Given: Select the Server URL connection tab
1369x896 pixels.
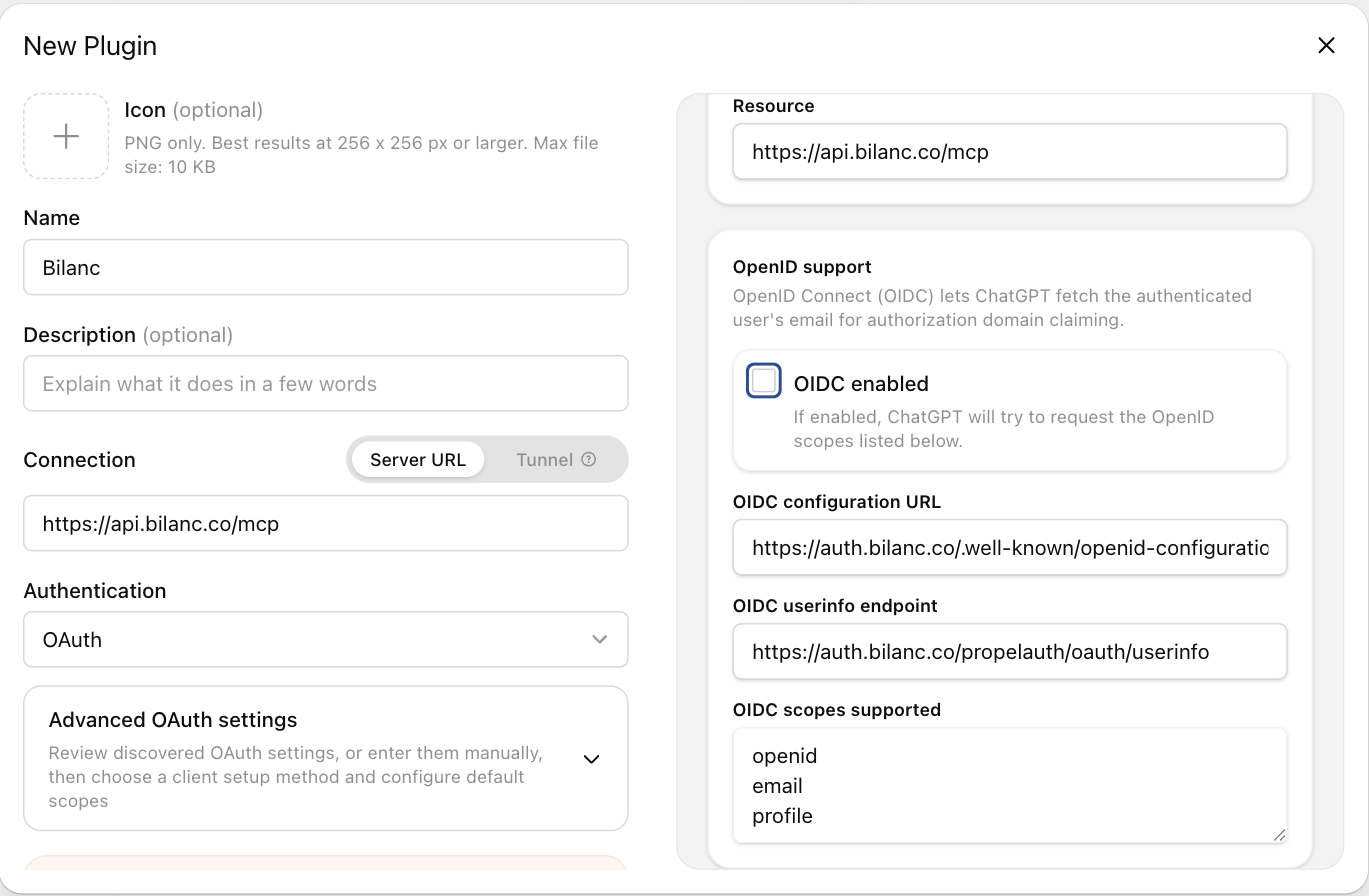Looking at the screenshot, I should (x=418, y=460).
